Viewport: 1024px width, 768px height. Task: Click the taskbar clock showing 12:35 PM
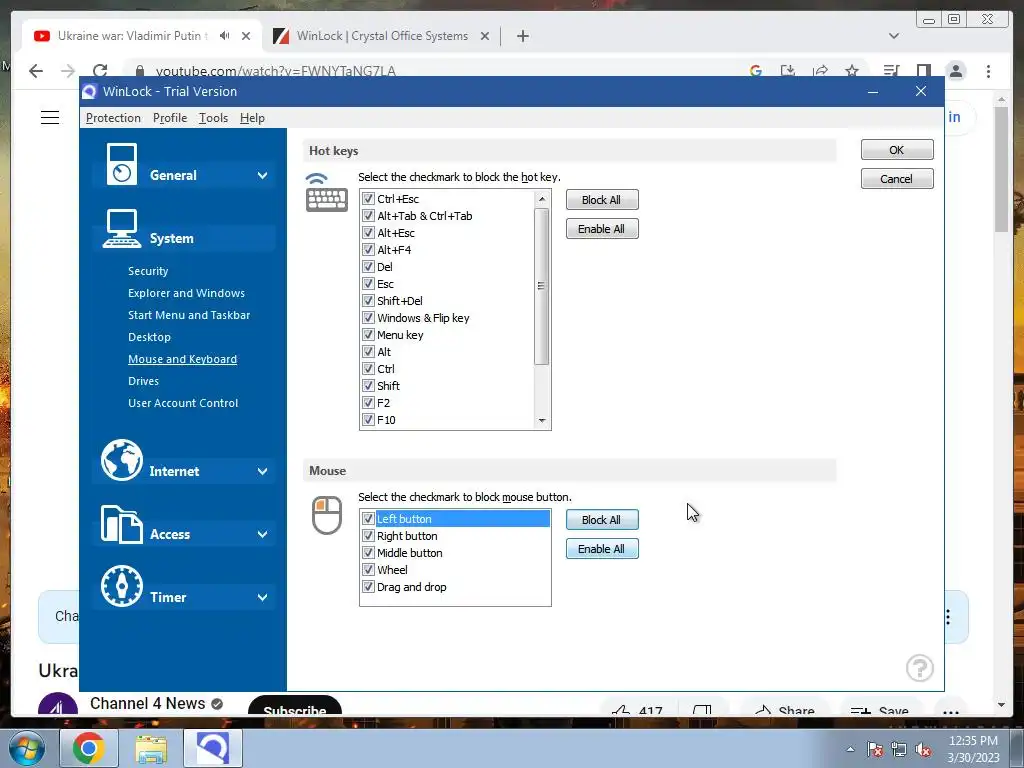(973, 748)
